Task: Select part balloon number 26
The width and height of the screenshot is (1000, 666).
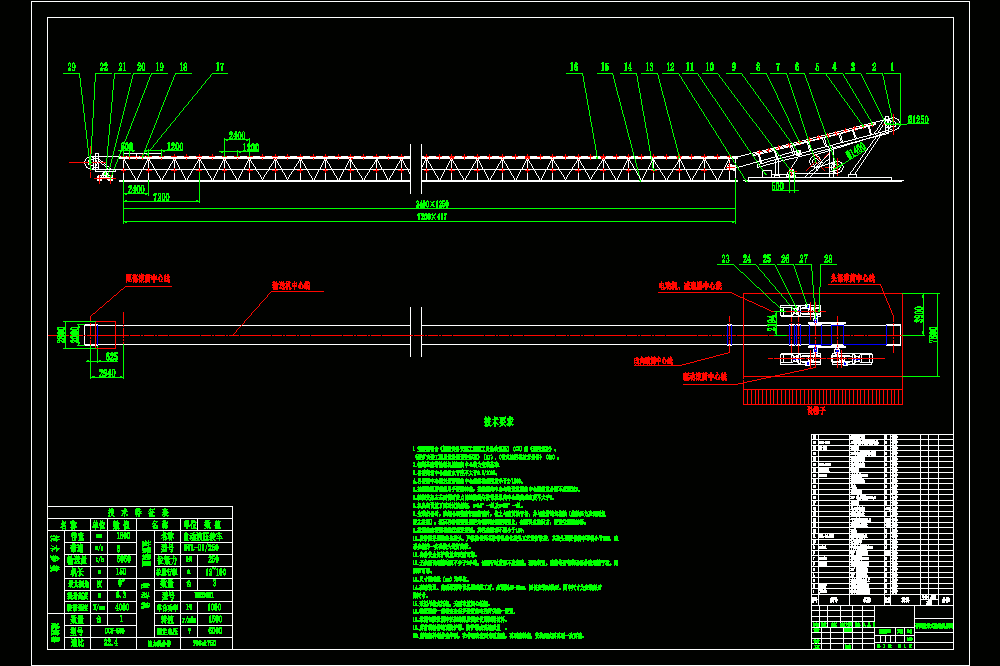Action: point(785,259)
